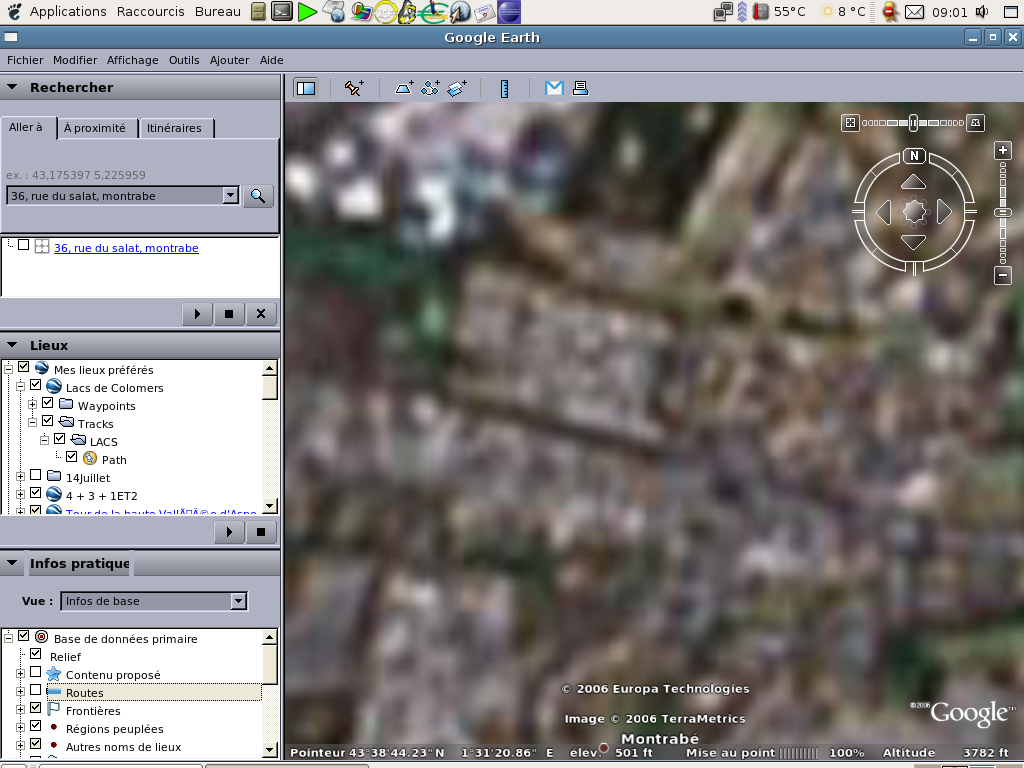Clear search results with X button
Image resolution: width=1024 pixels, height=768 pixels.
[261, 314]
